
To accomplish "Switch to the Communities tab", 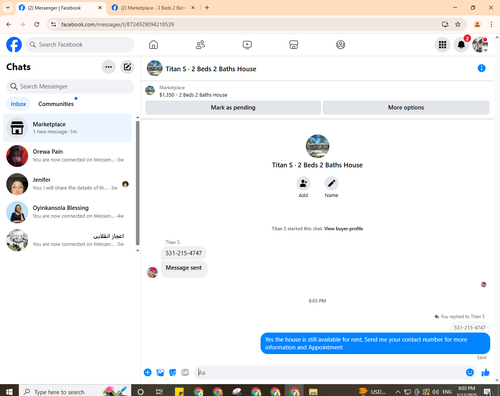I will (x=56, y=104).
